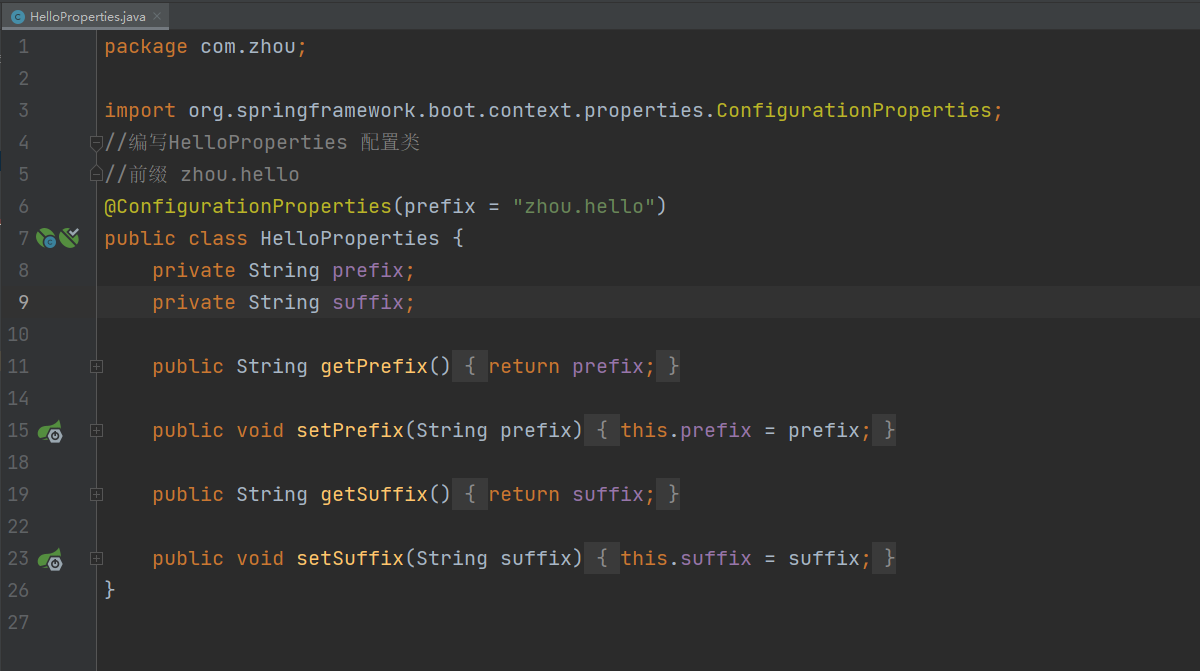Click the suffix field declaration on line 9
1200x671 pixels.
click(283, 303)
